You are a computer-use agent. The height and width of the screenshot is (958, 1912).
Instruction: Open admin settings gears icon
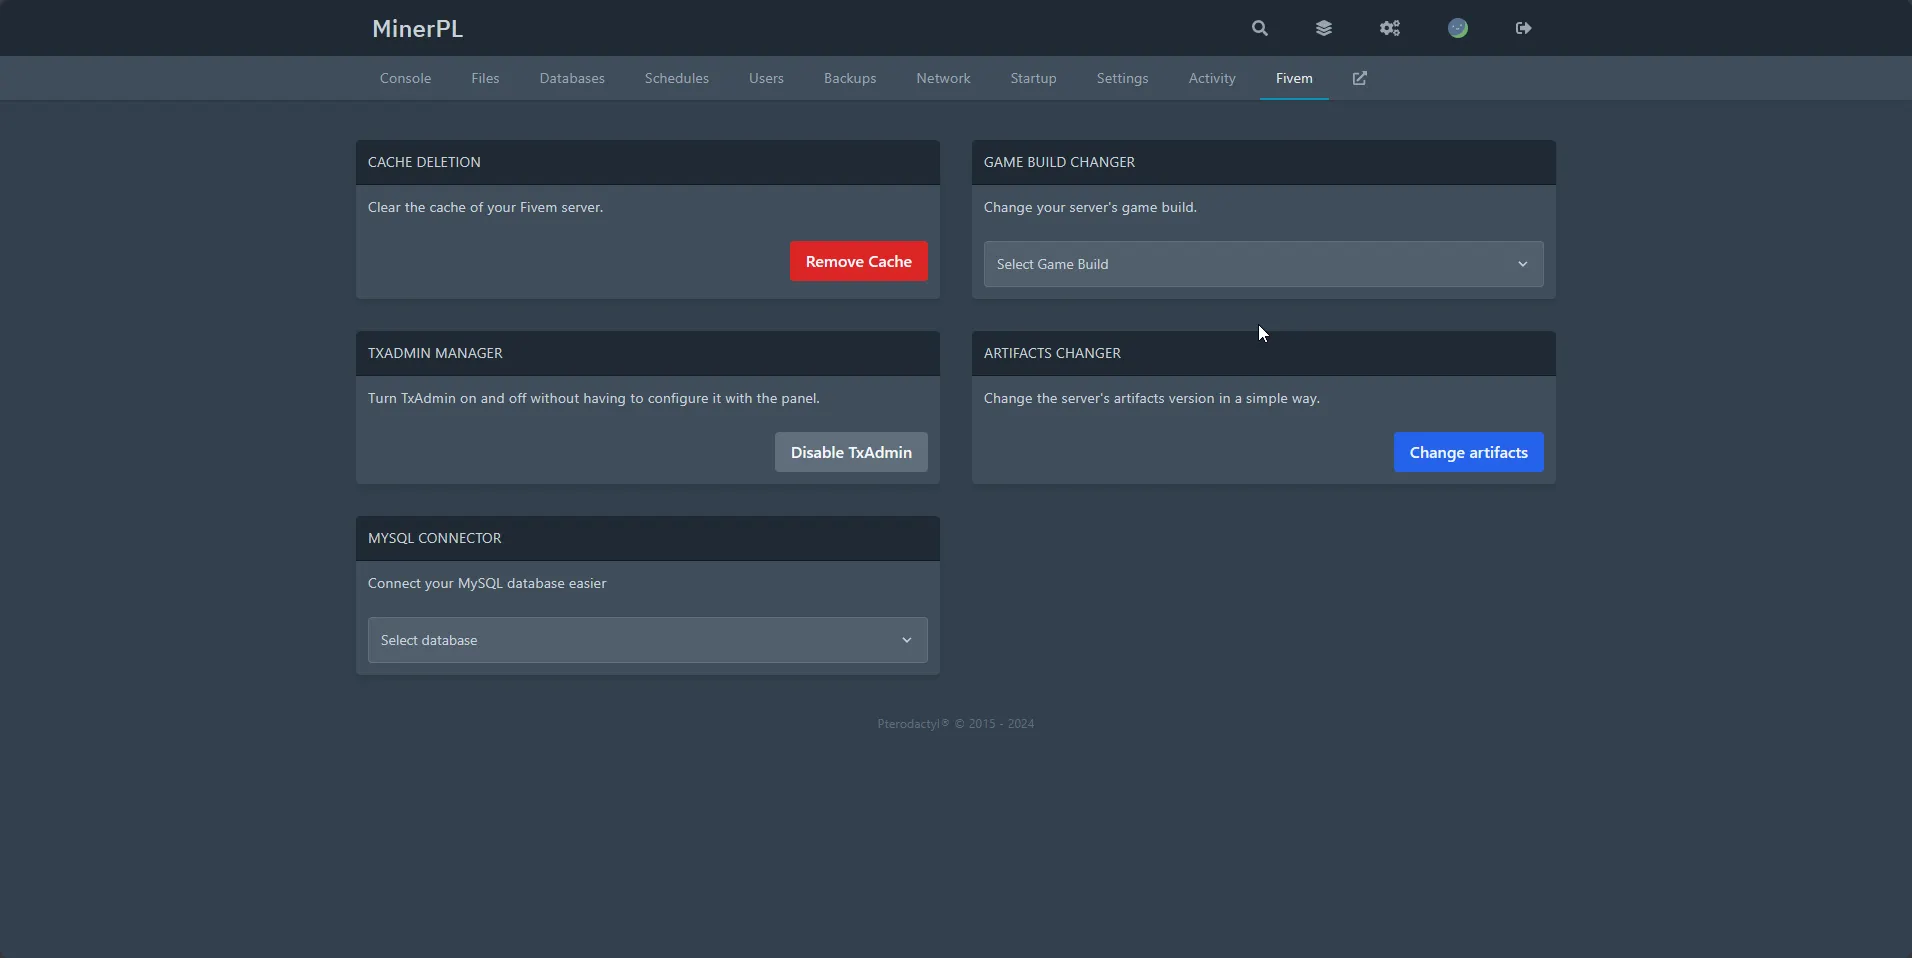[1390, 28]
